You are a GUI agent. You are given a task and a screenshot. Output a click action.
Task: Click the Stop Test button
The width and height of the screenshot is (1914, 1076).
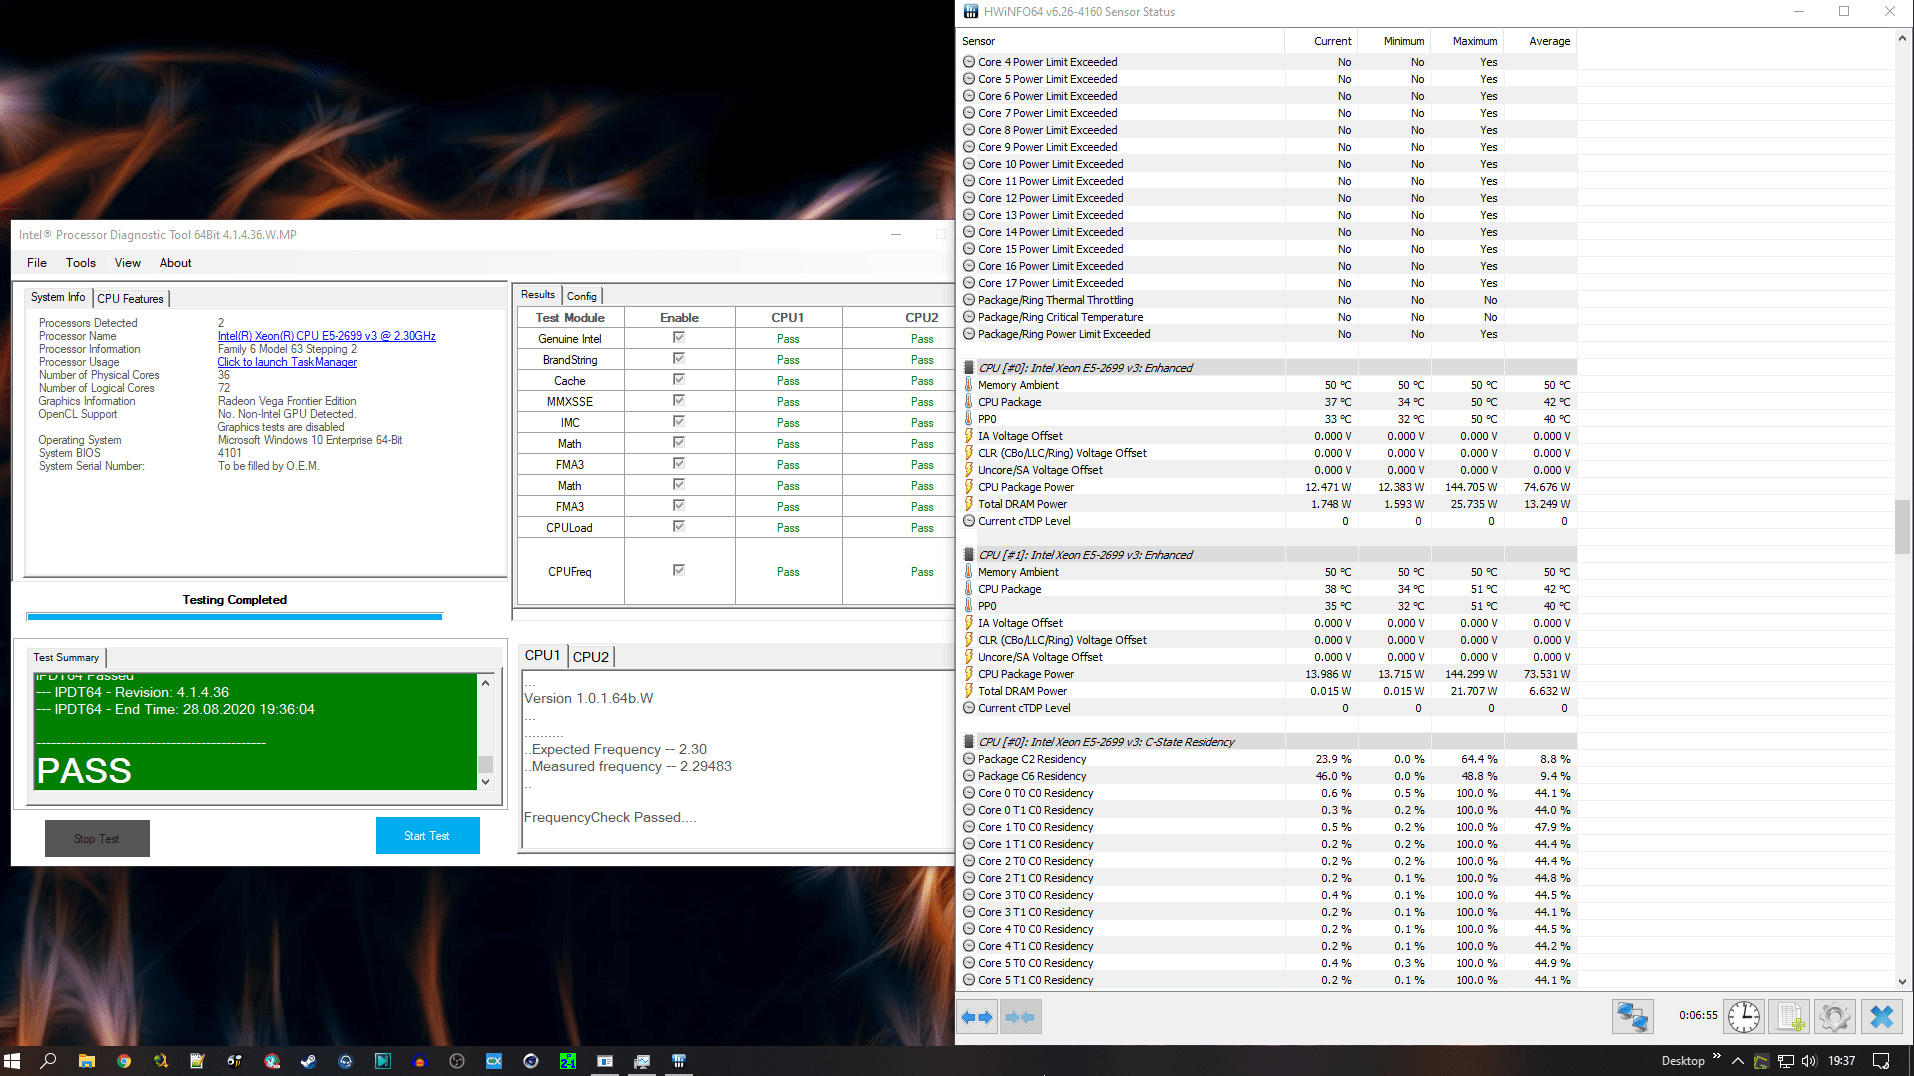tap(97, 839)
